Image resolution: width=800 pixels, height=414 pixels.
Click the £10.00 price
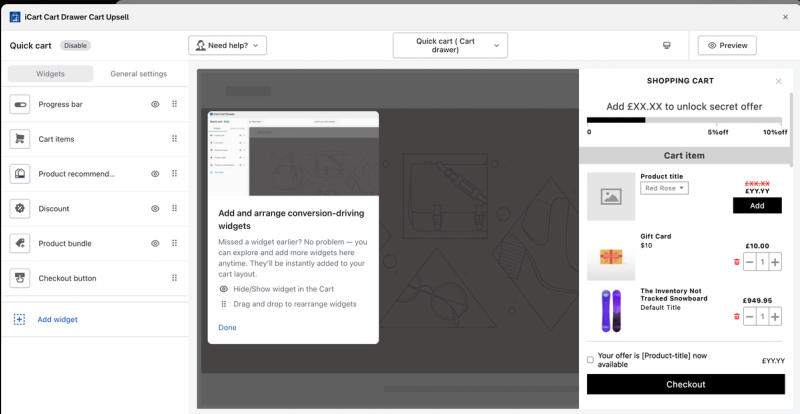click(x=757, y=246)
